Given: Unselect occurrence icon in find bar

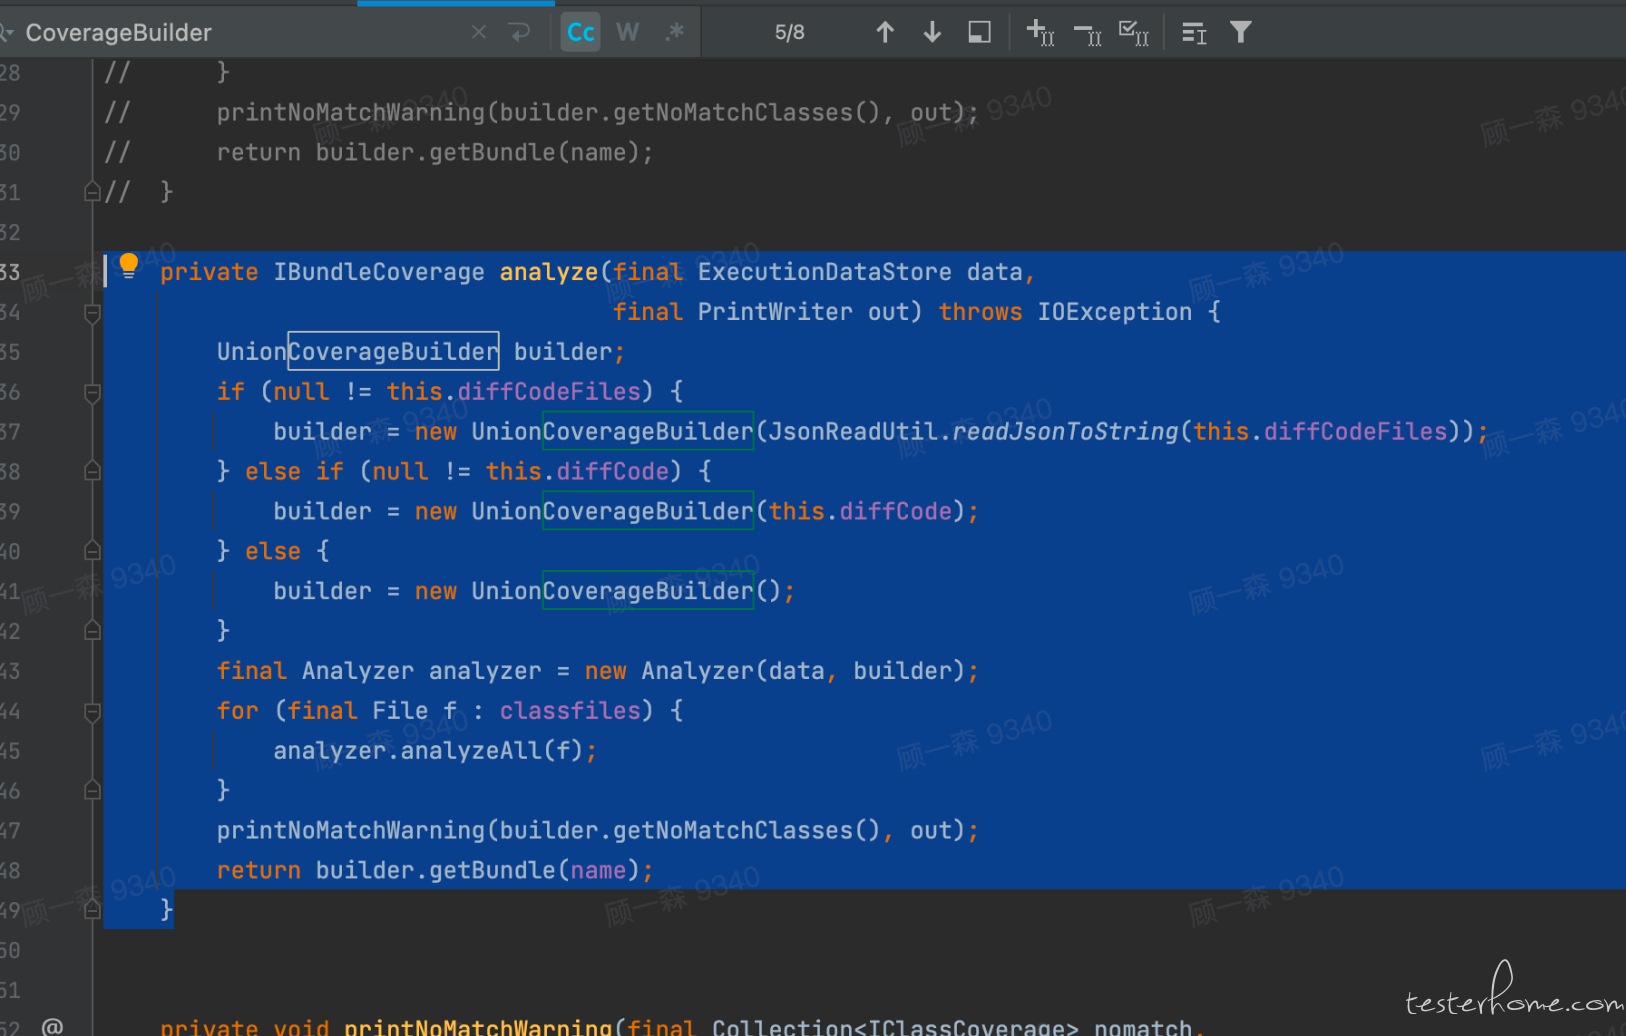Looking at the screenshot, I should [1087, 33].
